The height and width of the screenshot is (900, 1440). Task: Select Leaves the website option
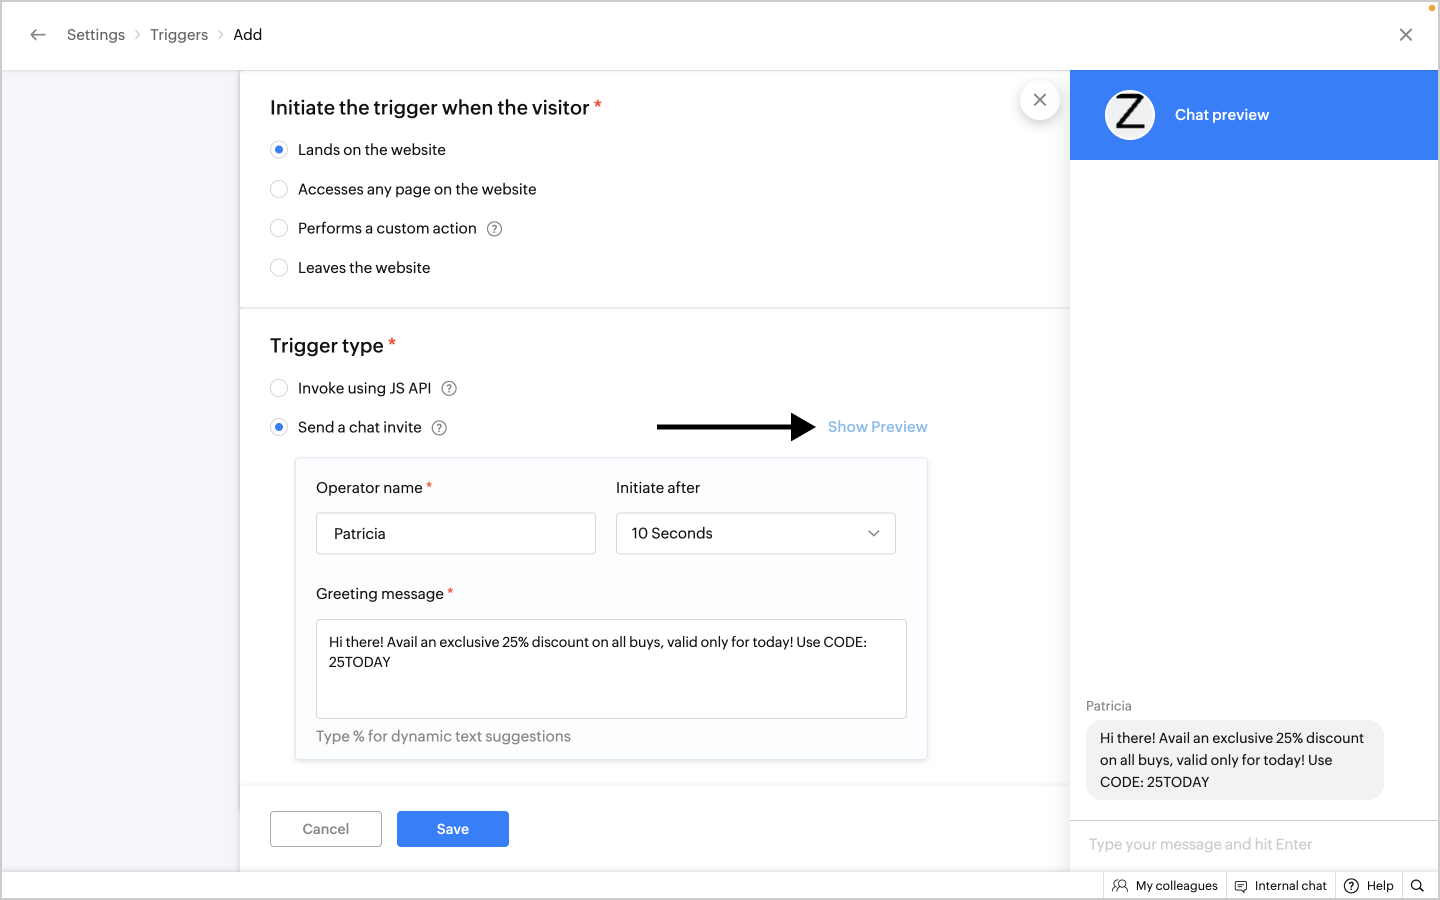click(280, 268)
